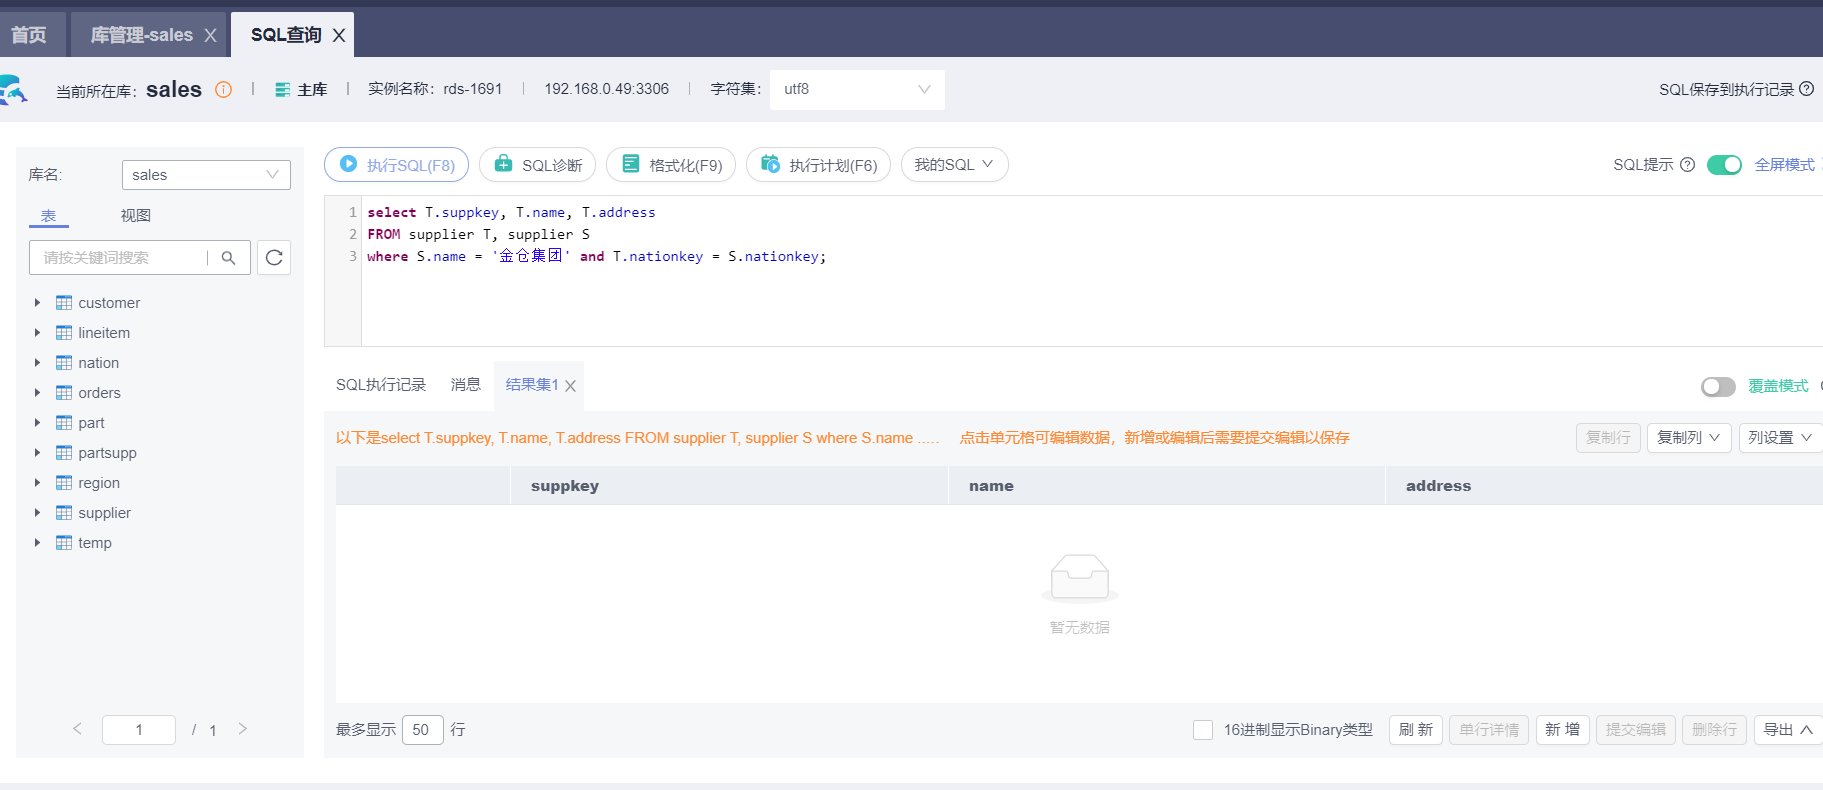1823x790 pixels.
Task: Expand the temp tree node
Action: 37,543
